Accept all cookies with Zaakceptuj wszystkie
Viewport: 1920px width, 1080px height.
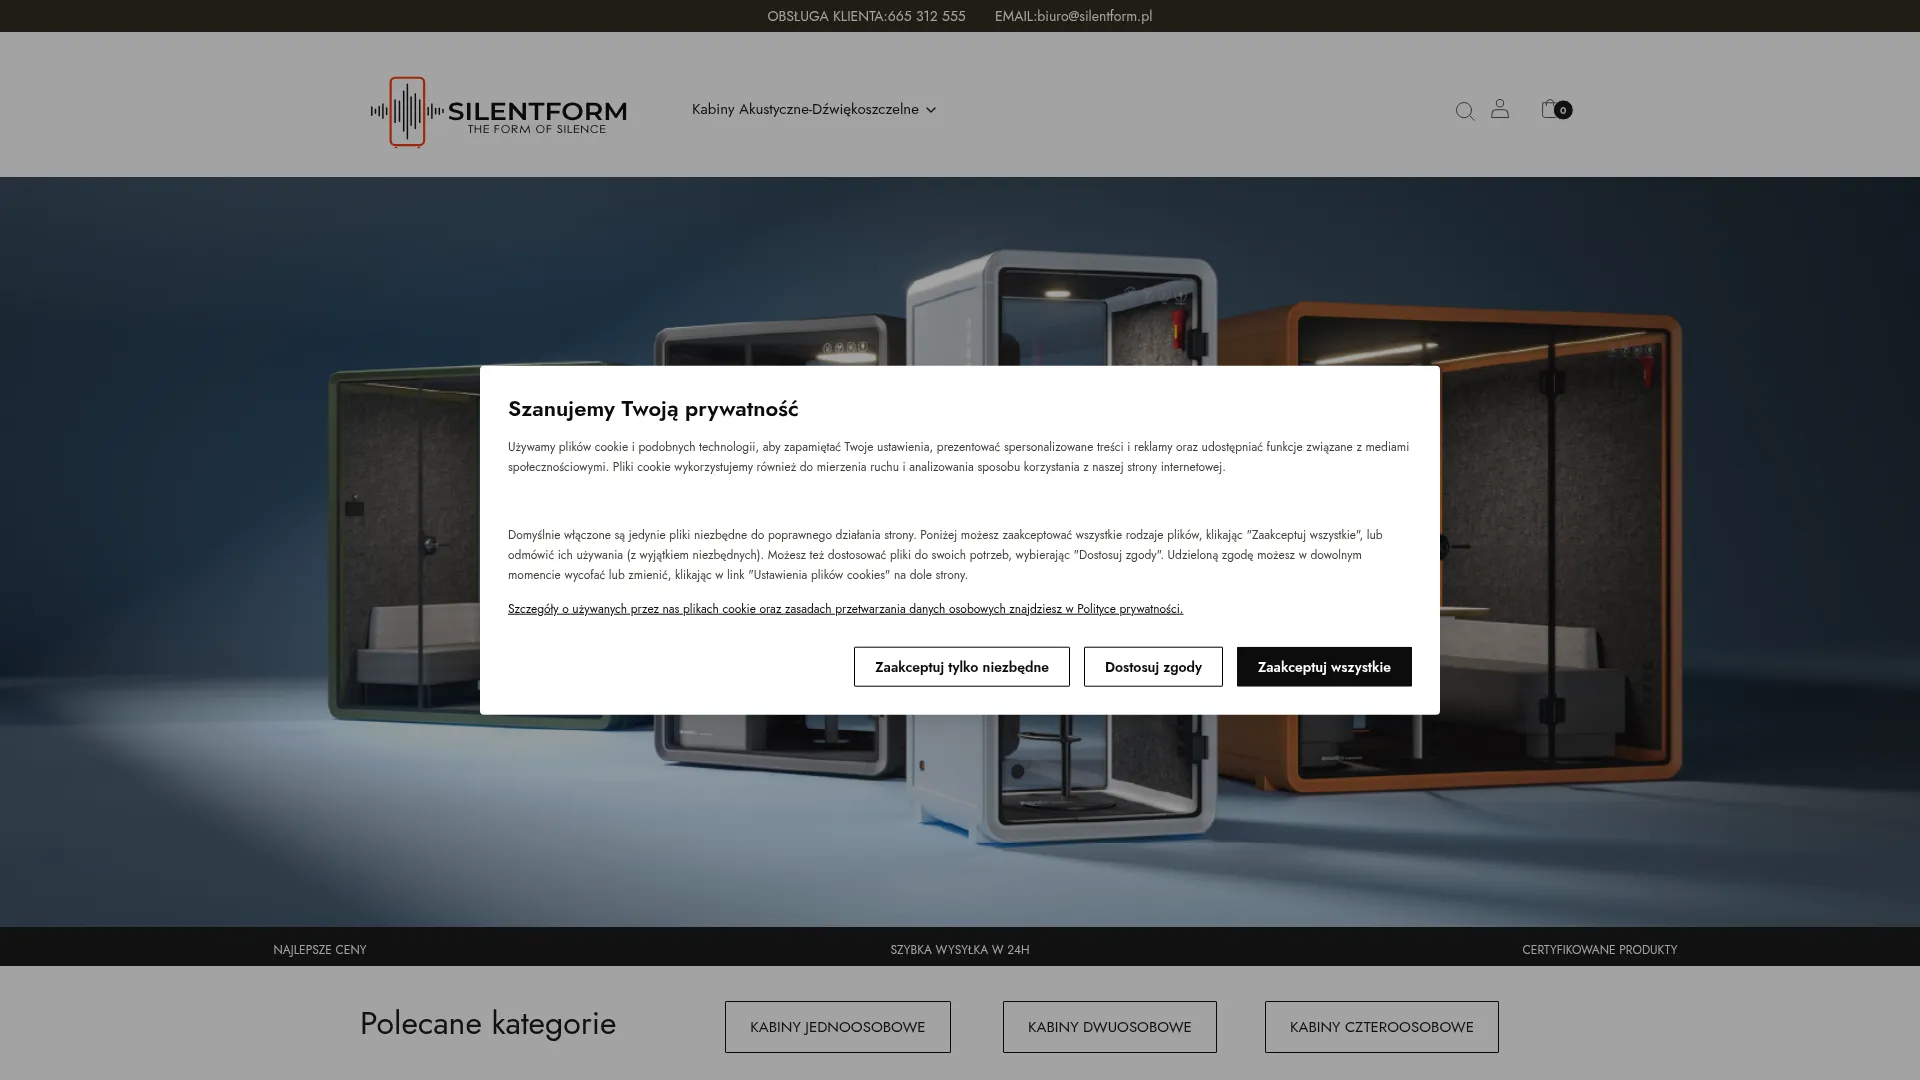click(x=1323, y=666)
